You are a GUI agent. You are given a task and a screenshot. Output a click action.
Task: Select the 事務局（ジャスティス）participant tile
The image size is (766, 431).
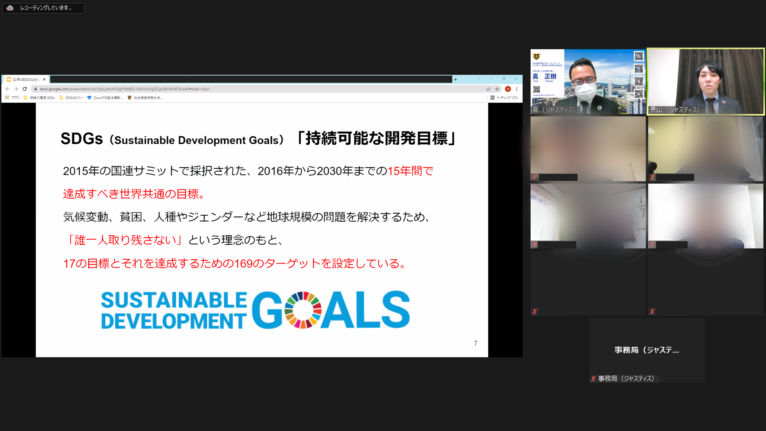tap(647, 350)
